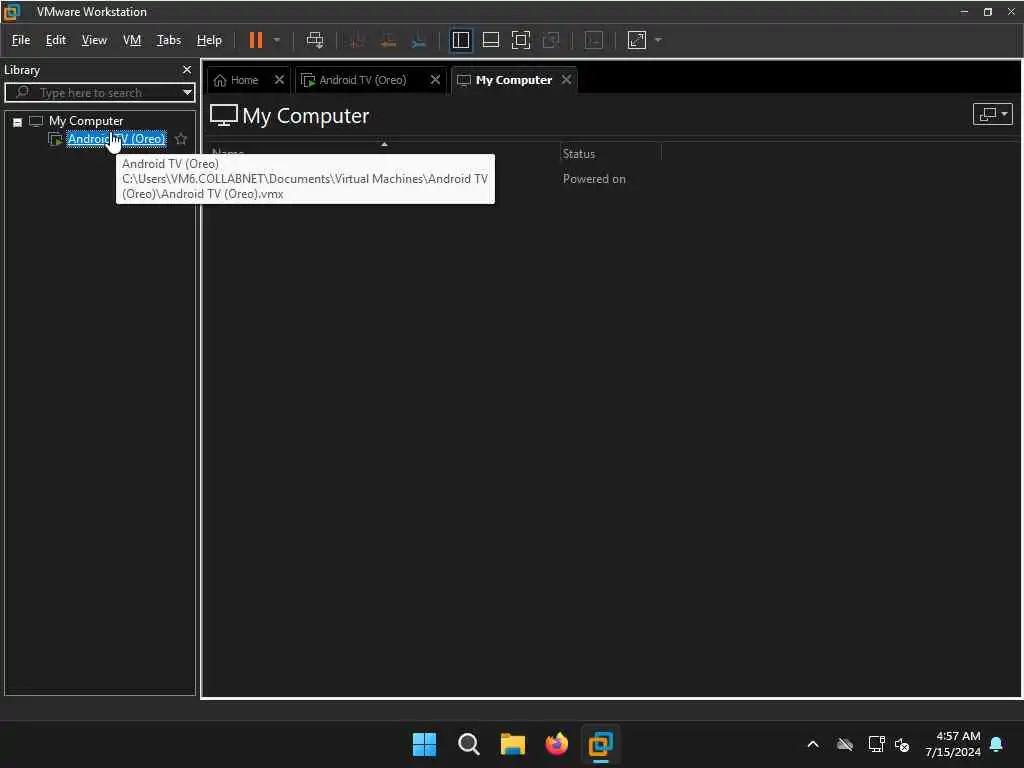This screenshot has height=768, width=1024.
Task: Open the library search filter dropdown
Action: [x=187, y=93]
